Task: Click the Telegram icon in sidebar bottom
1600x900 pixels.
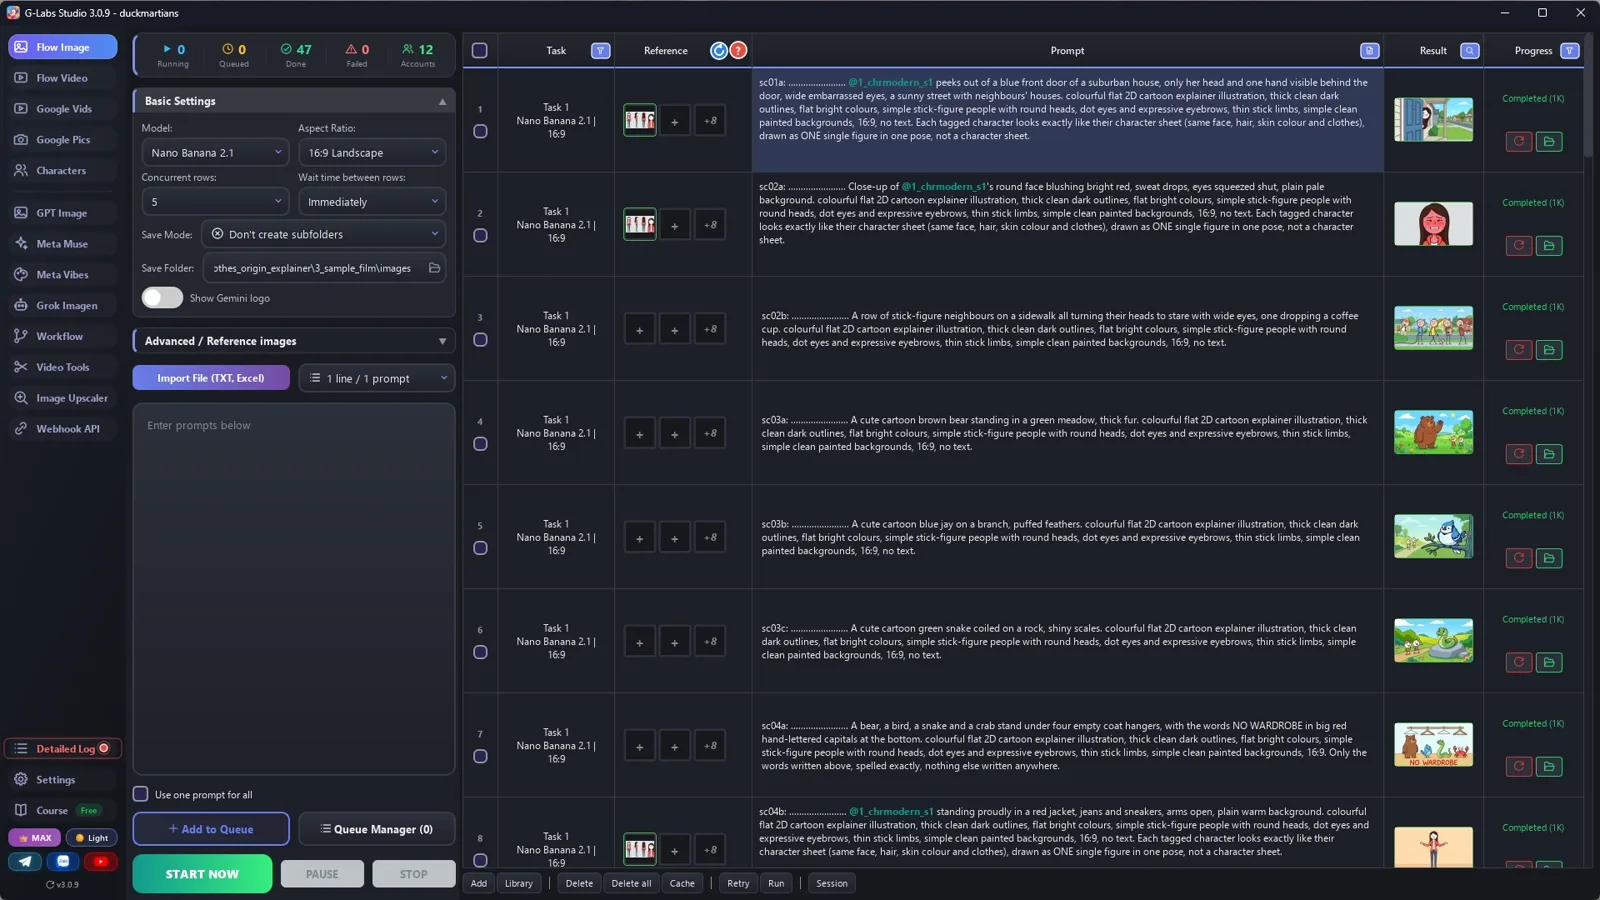Action: (25, 861)
